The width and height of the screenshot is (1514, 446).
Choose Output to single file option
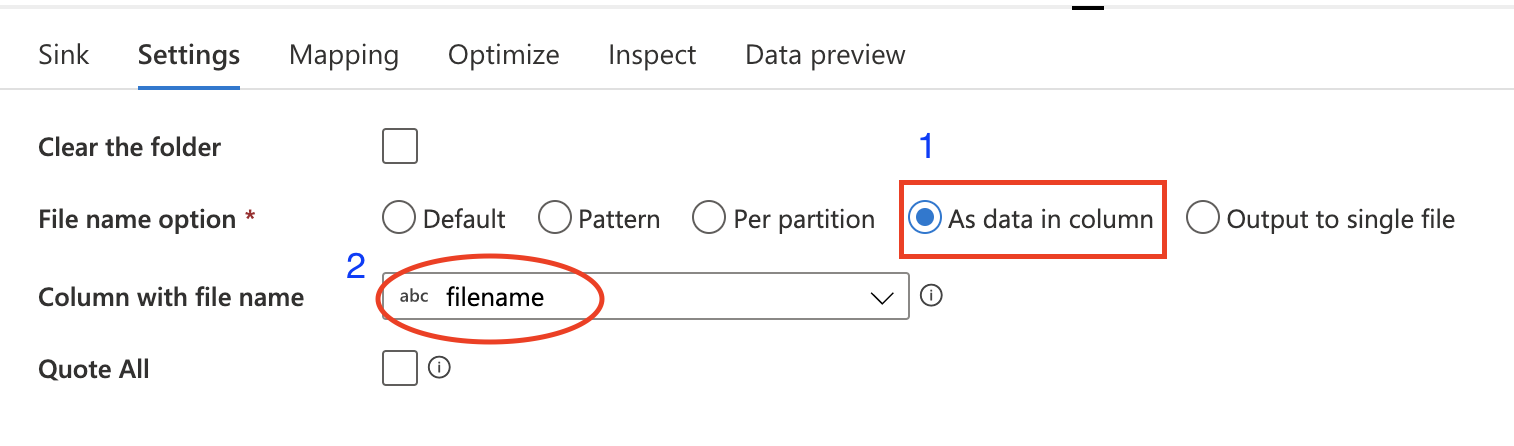point(1202,218)
